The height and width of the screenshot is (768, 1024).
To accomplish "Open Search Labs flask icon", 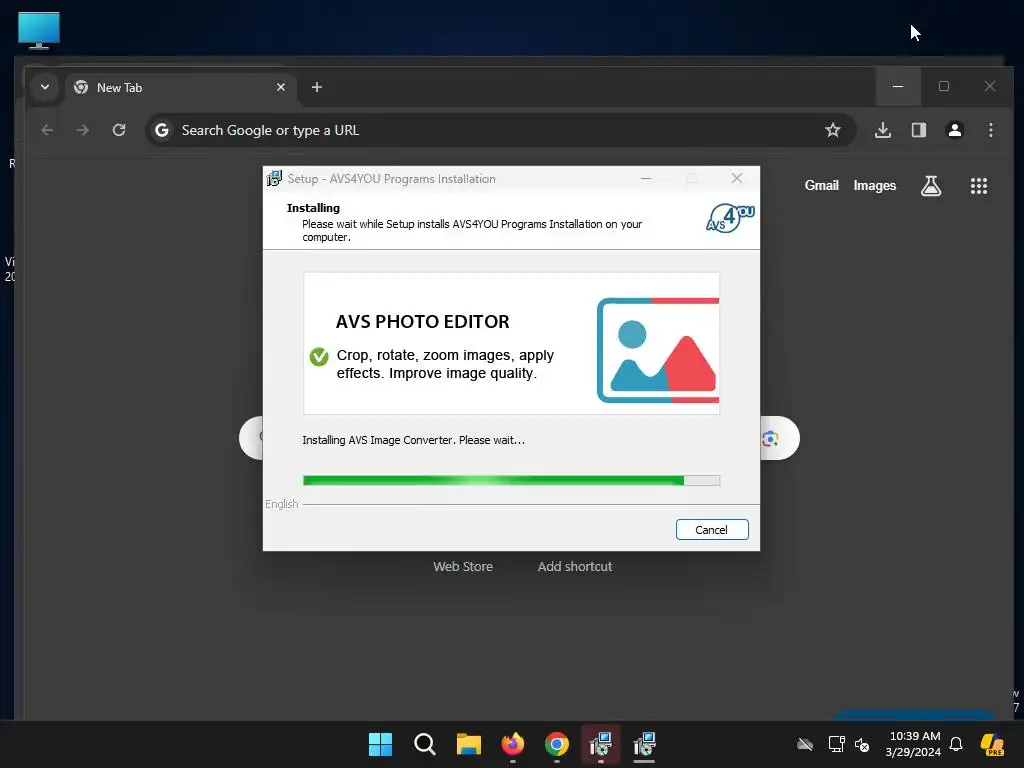I will [x=931, y=186].
